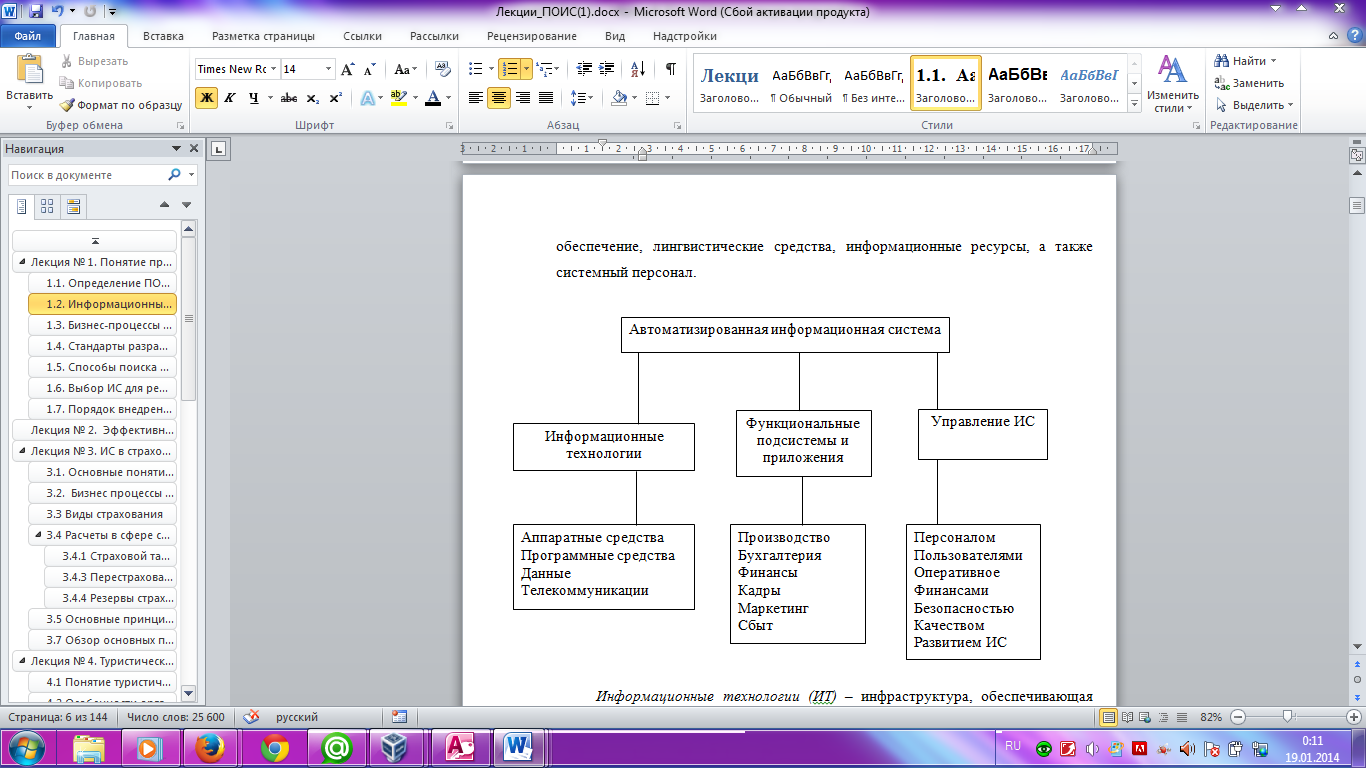Click Найти button
1366x768 pixels.
1246,61
